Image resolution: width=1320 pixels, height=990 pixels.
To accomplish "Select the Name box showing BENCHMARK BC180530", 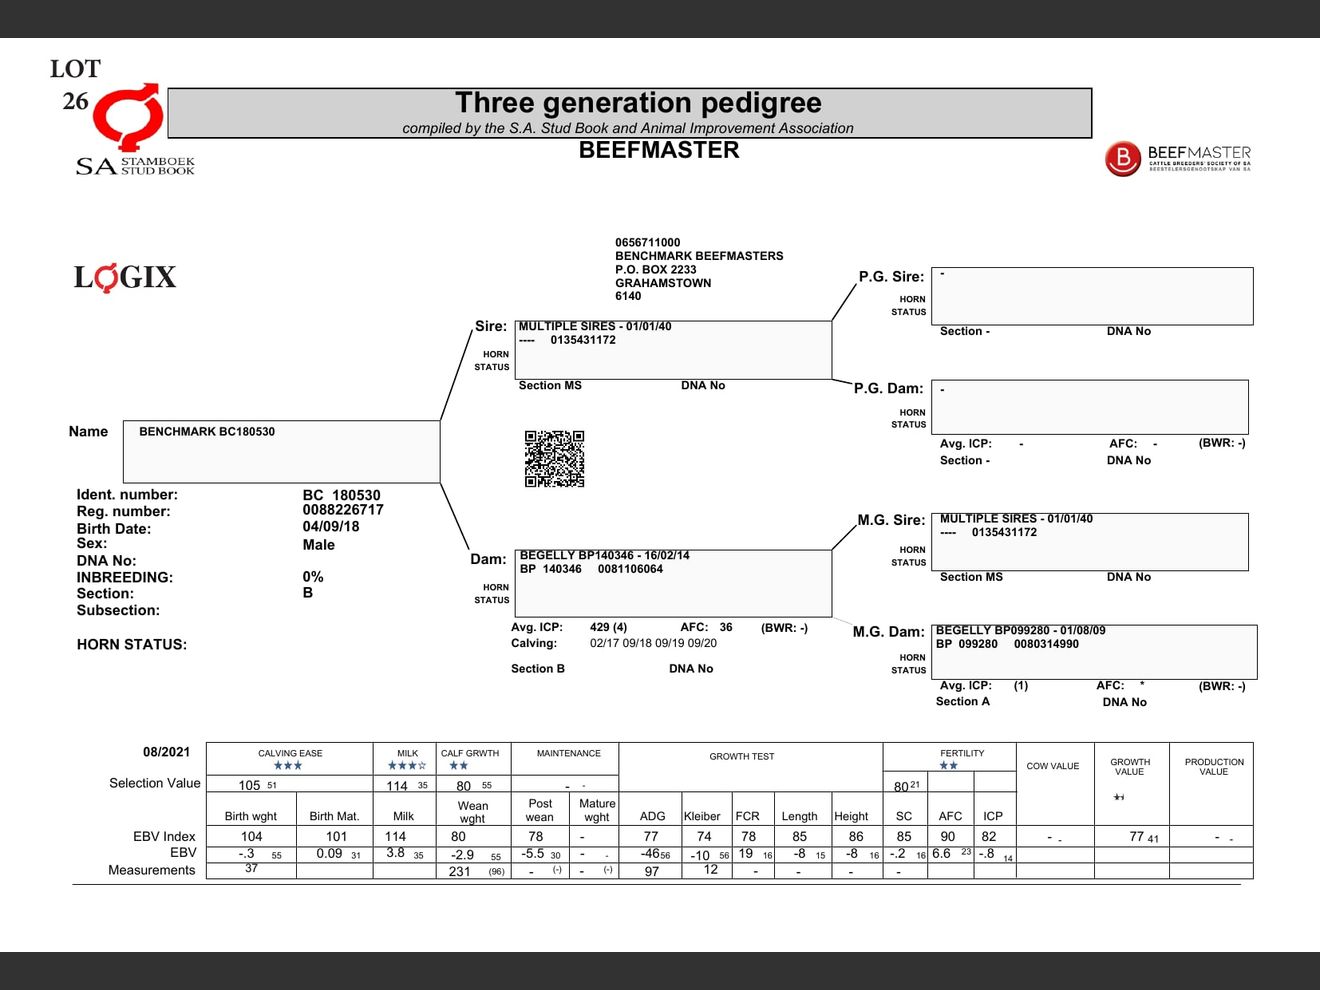I will tap(281, 452).
